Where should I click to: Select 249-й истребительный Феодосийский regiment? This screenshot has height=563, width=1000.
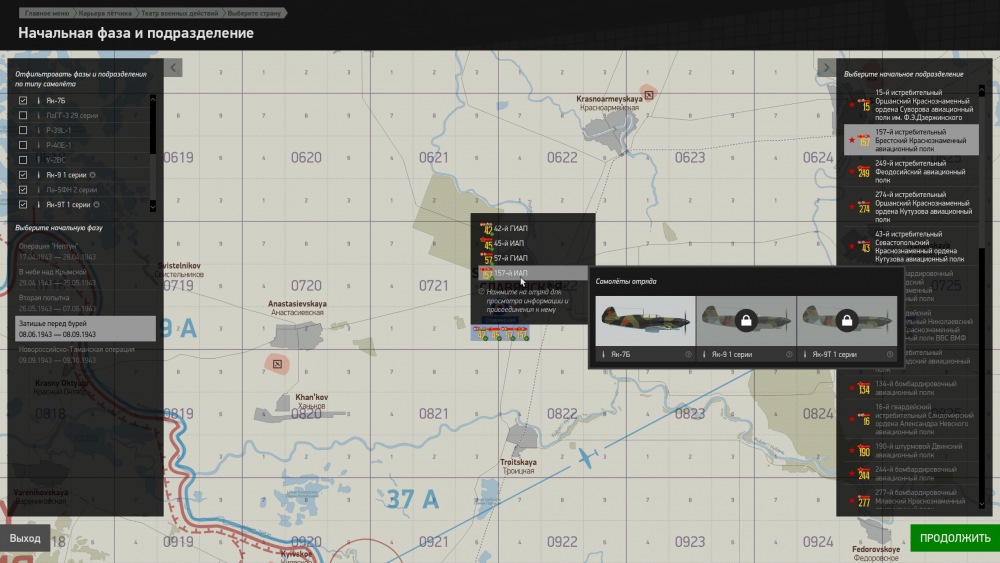[x=911, y=172]
